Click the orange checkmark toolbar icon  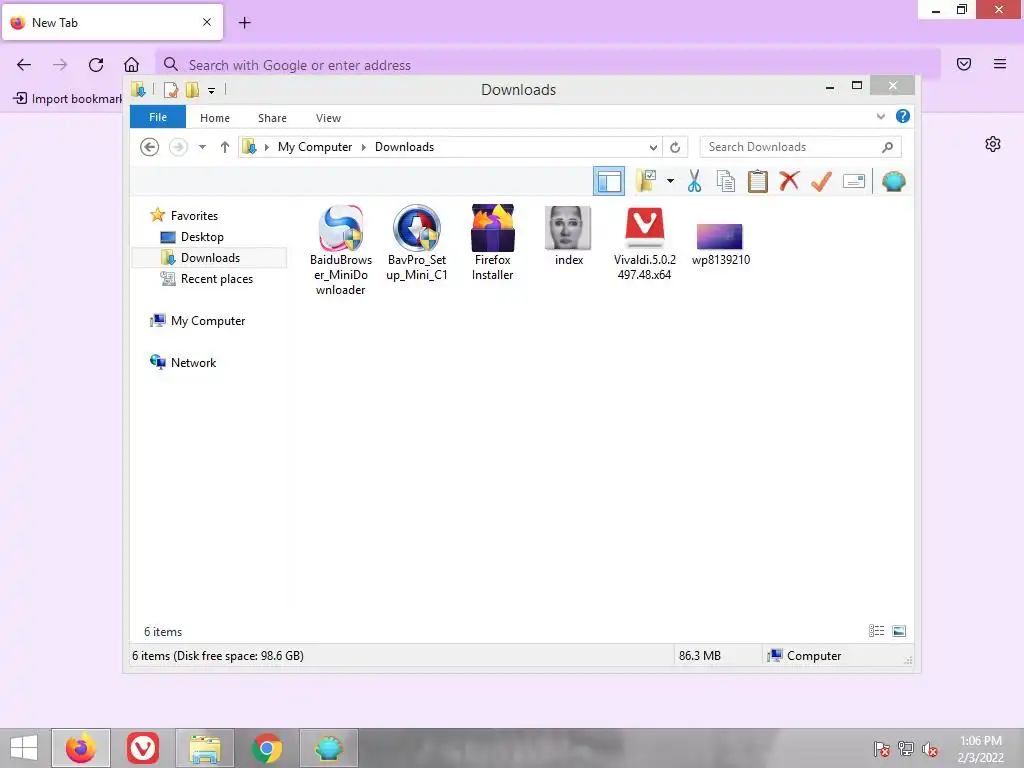[822, 181]
